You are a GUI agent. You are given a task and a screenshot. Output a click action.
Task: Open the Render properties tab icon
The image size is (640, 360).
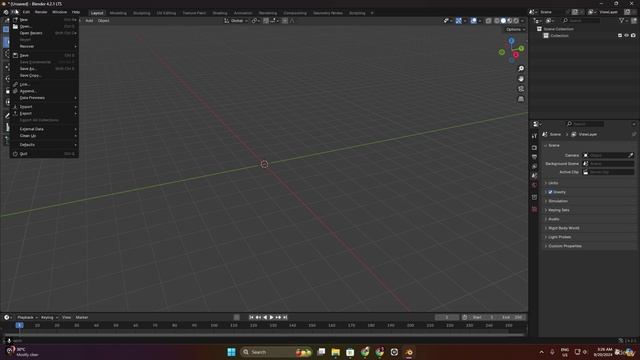(x=534, y=147)
